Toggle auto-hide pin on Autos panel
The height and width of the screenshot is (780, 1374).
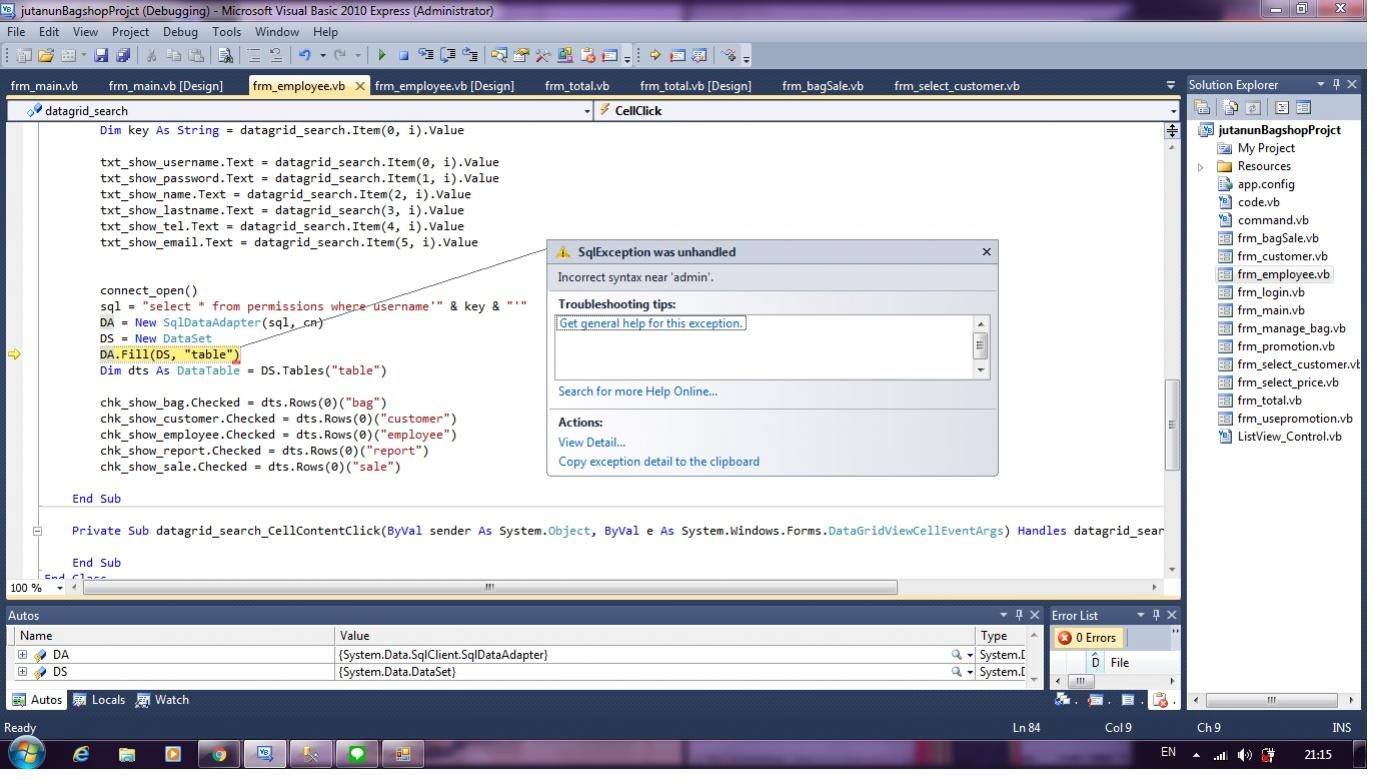click(1019, 615)
